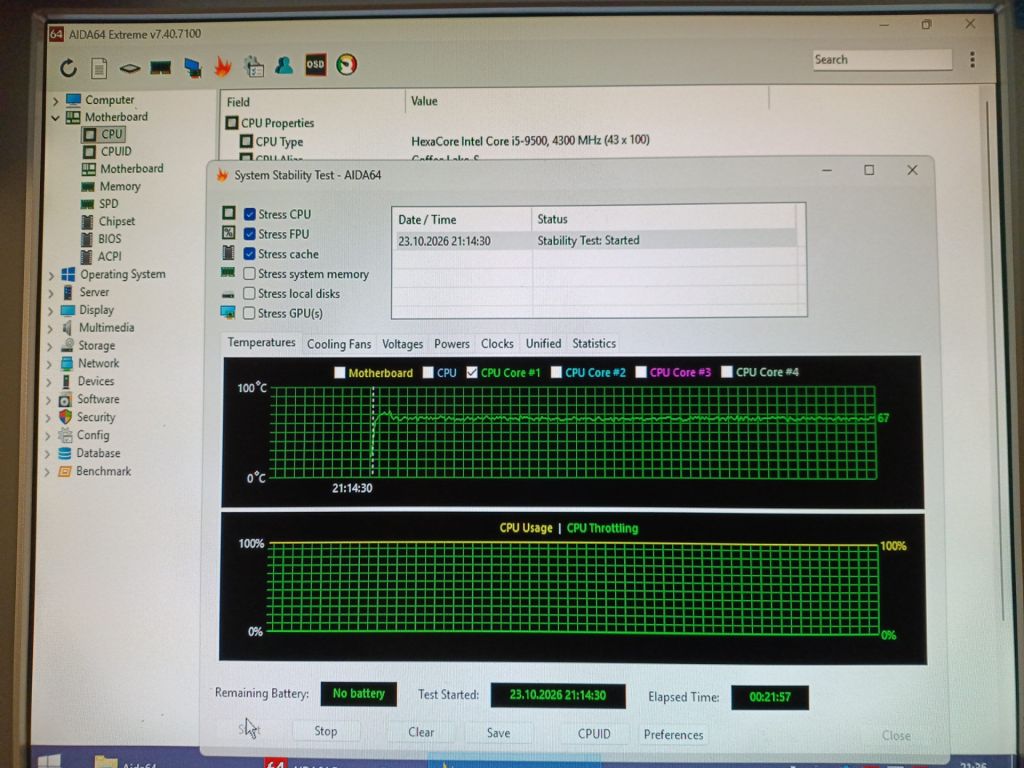Expand the Storage tree node
This screenshot has height=768, width=1024.
(49, 347)
